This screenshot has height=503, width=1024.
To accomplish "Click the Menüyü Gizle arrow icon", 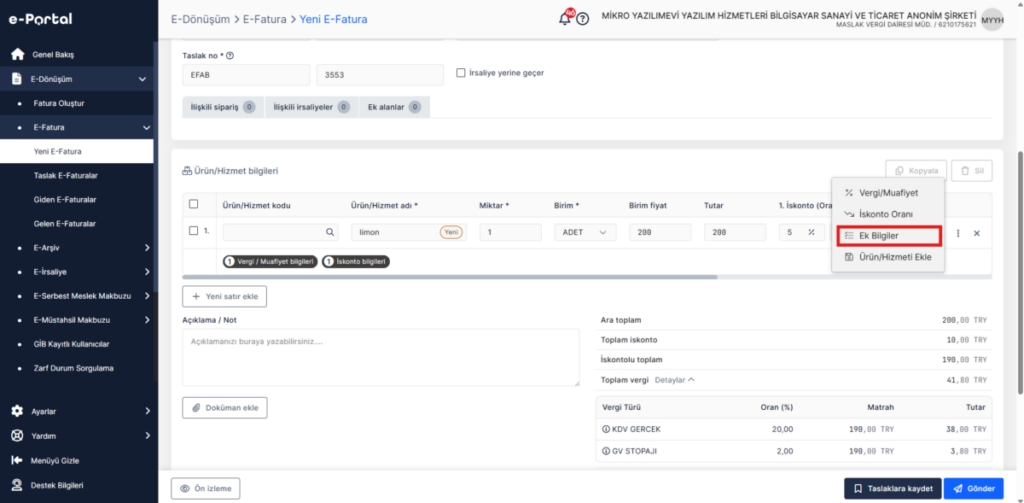I will (x=18, y=461).
